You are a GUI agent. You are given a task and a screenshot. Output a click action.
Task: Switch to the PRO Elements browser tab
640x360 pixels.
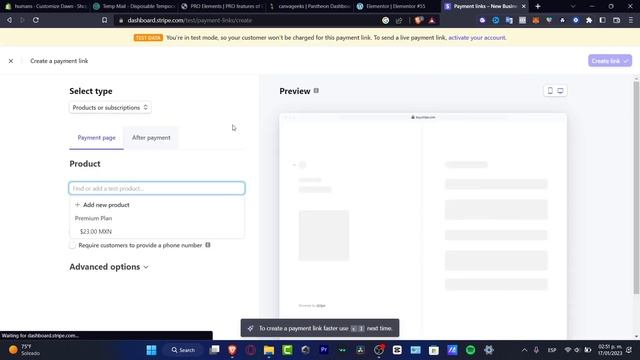[x=221, y=6]
